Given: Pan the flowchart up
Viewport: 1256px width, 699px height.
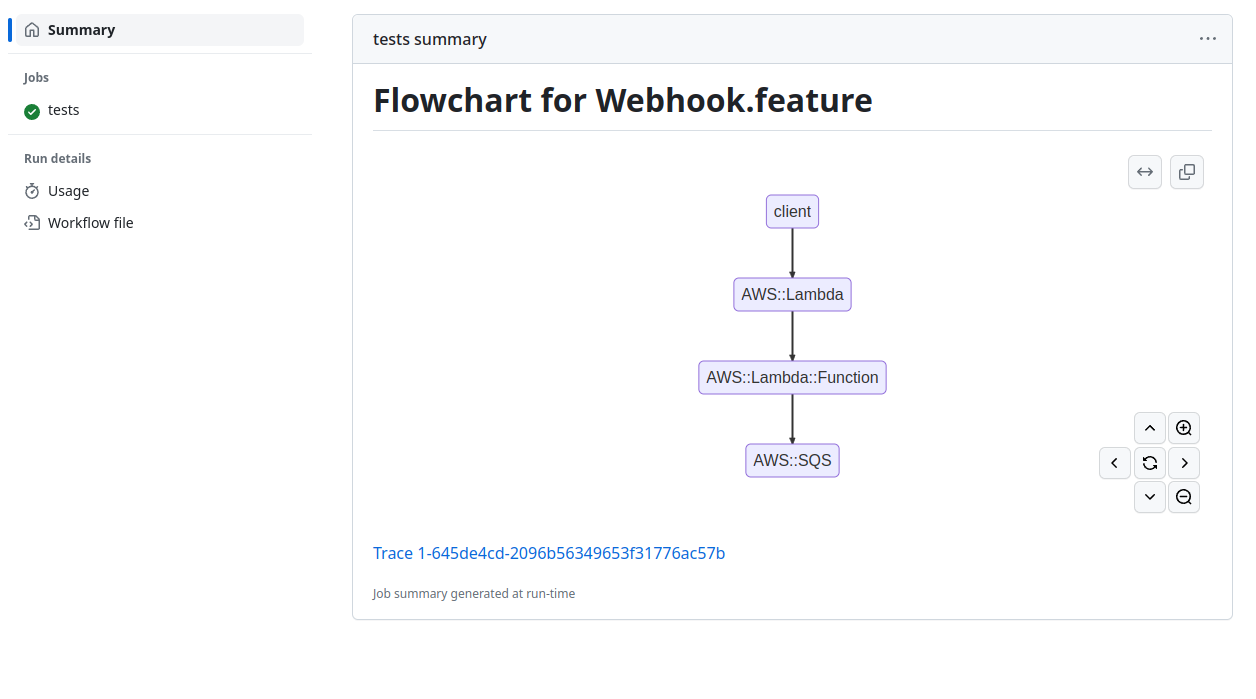Looking at the screenshot, I should point(1150,428).
